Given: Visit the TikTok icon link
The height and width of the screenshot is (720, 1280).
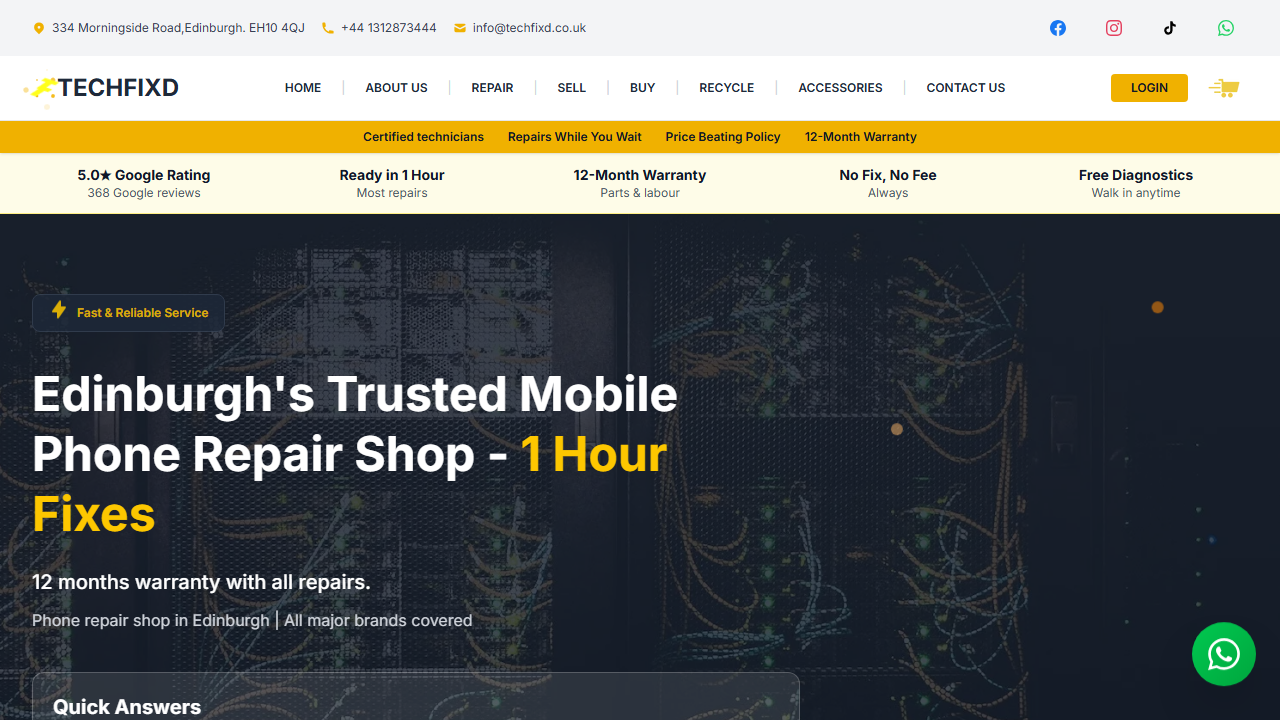Looking at the screenshot, I should pos(1170,28).
